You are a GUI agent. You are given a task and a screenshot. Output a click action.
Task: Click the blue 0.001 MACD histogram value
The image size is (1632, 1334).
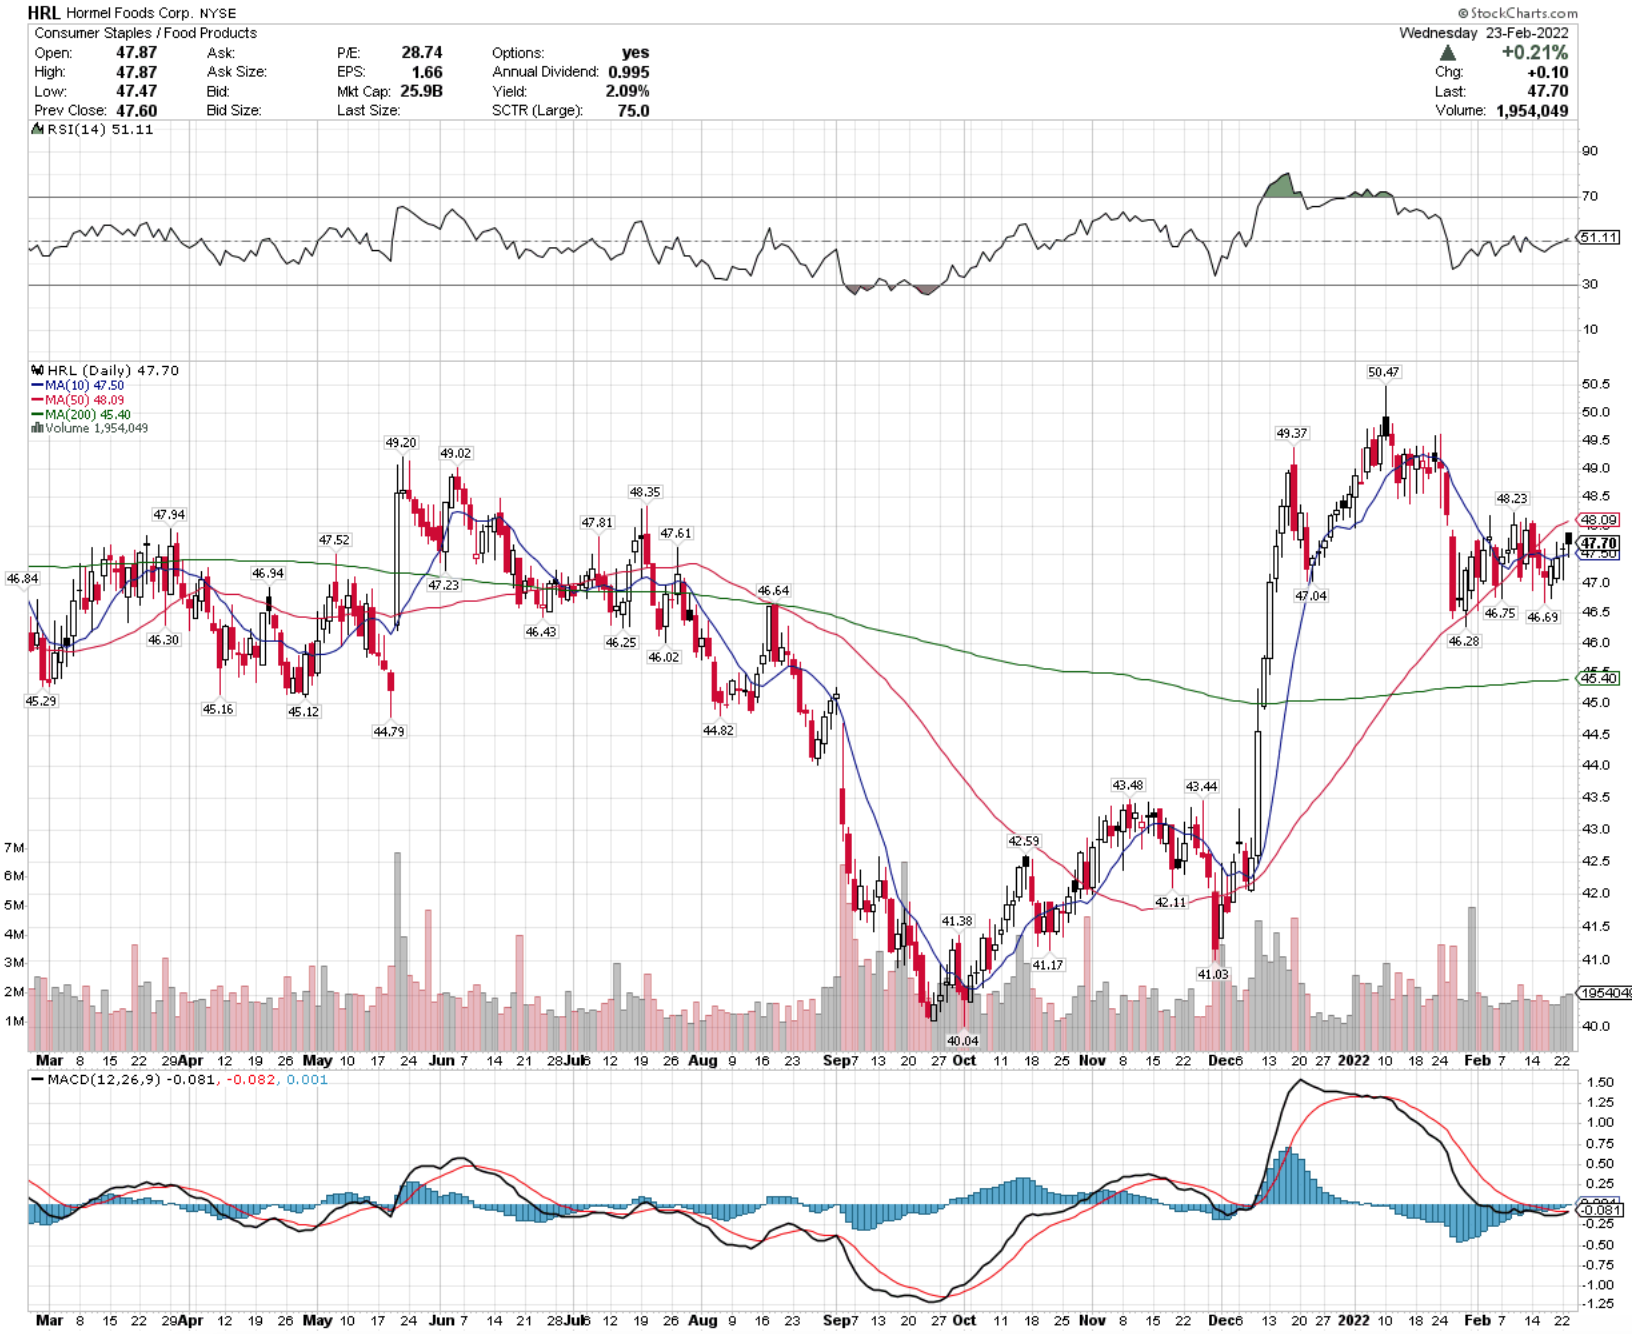click(x=307, y=1080)
